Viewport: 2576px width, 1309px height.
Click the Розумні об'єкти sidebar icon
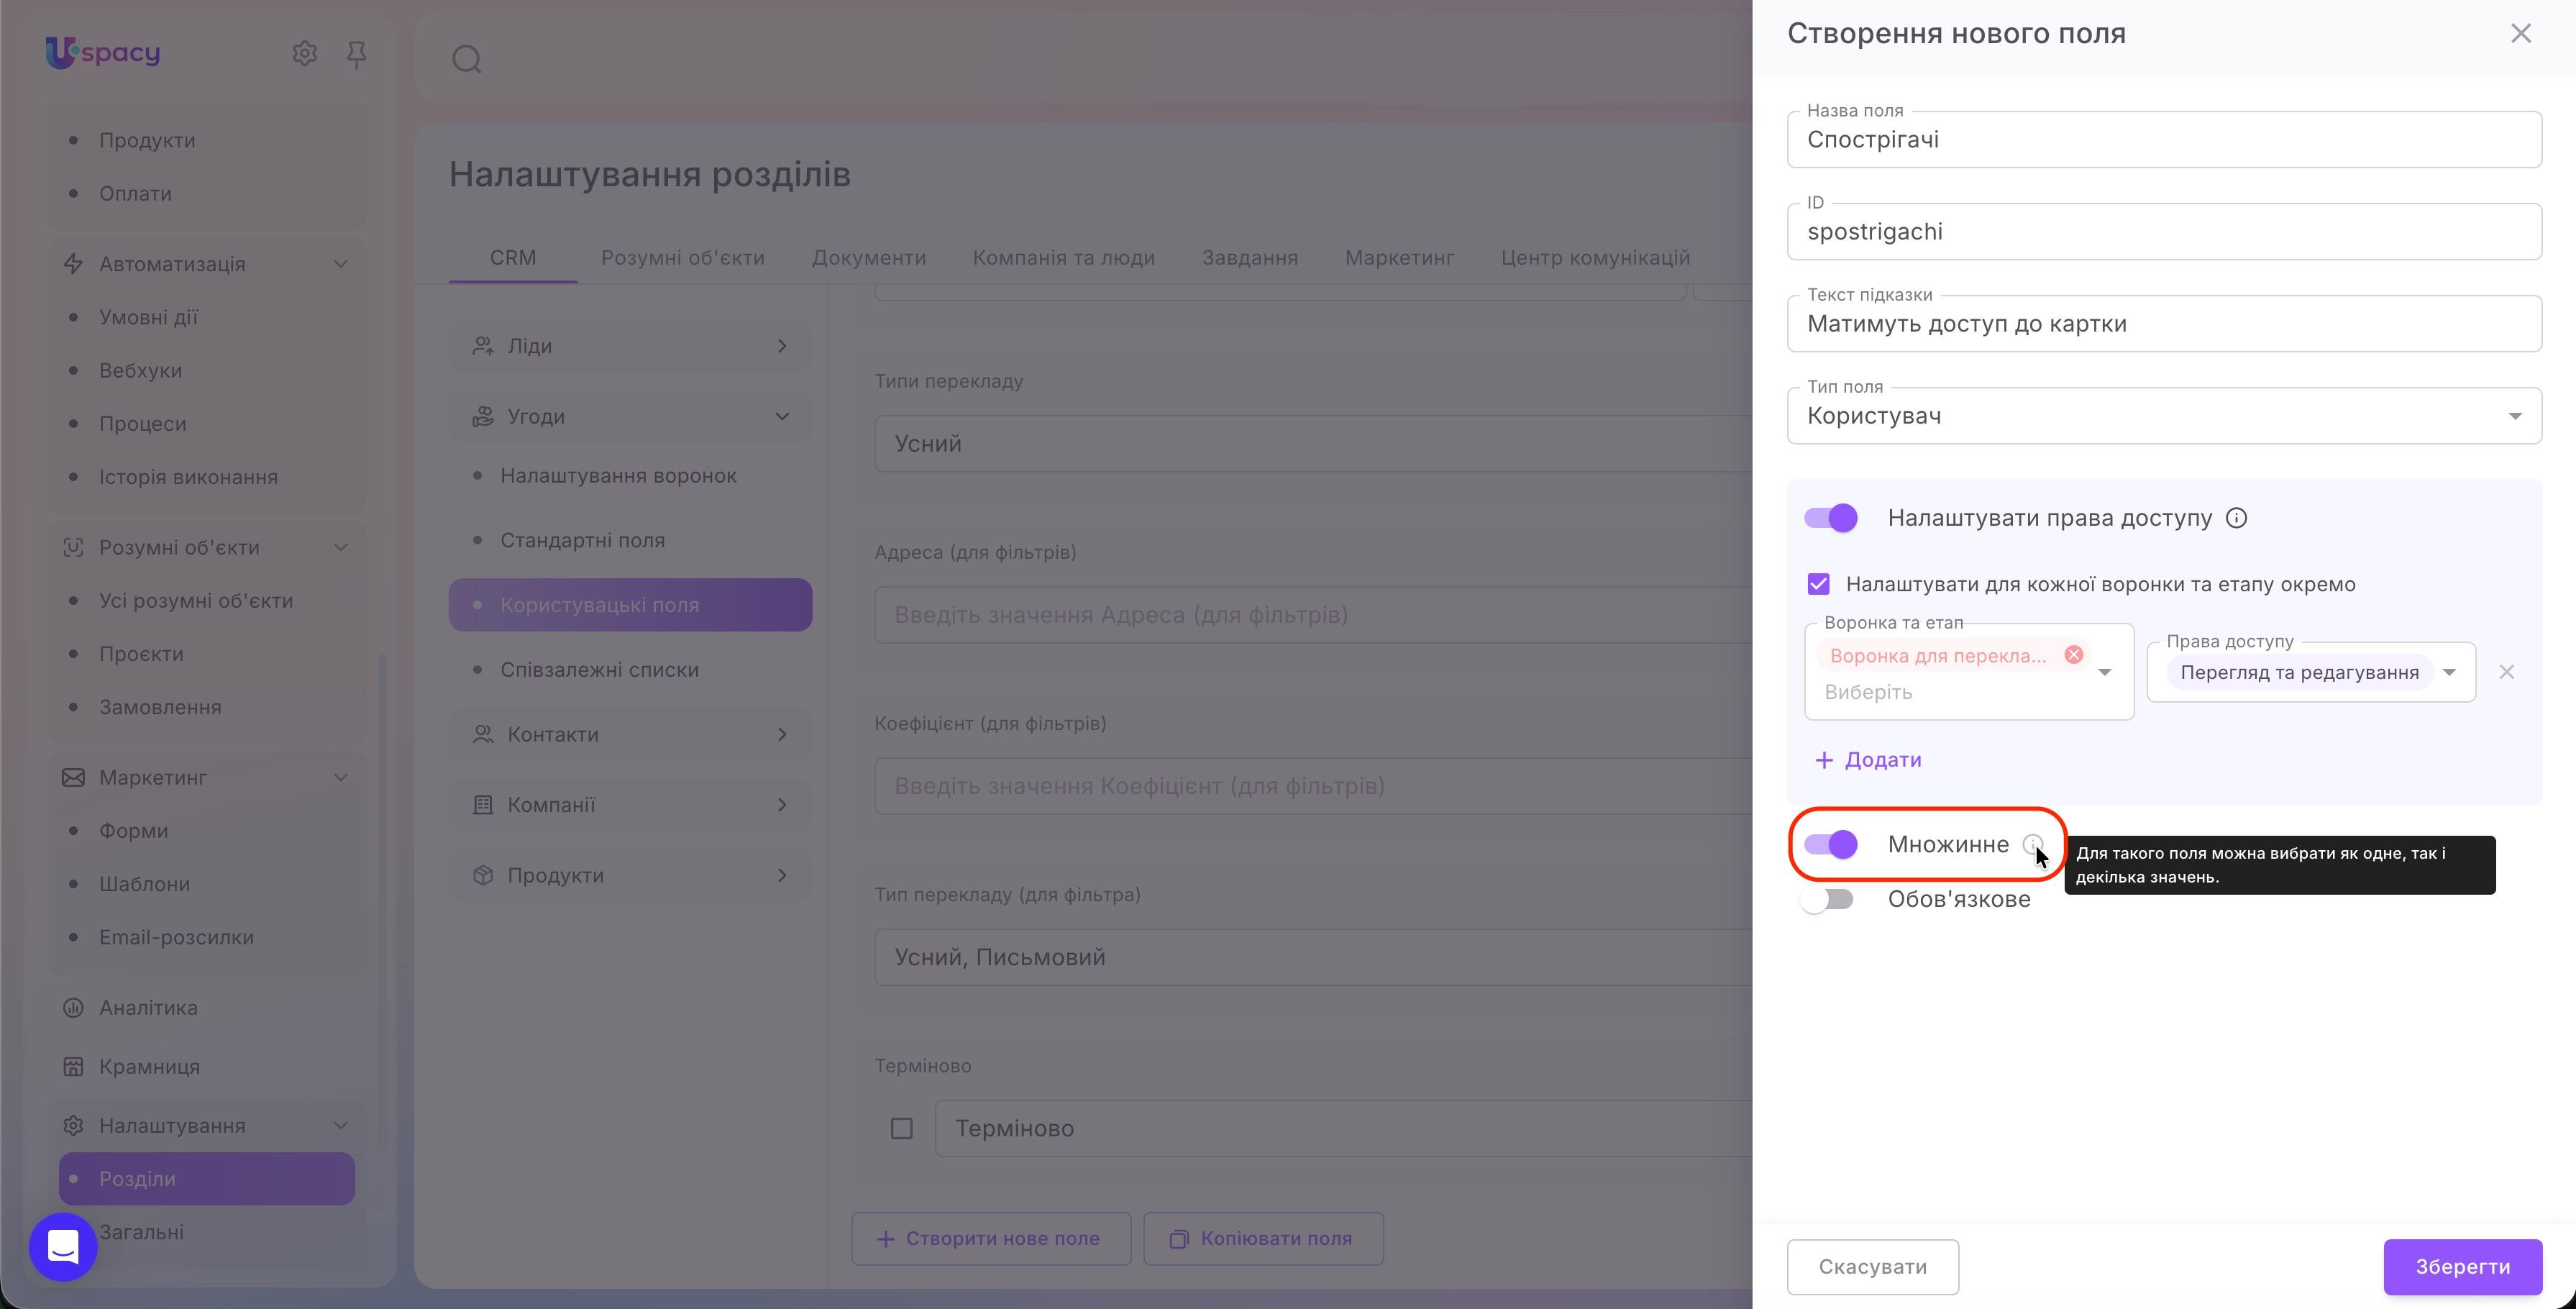pyautogui.click(x=73, y=547)
